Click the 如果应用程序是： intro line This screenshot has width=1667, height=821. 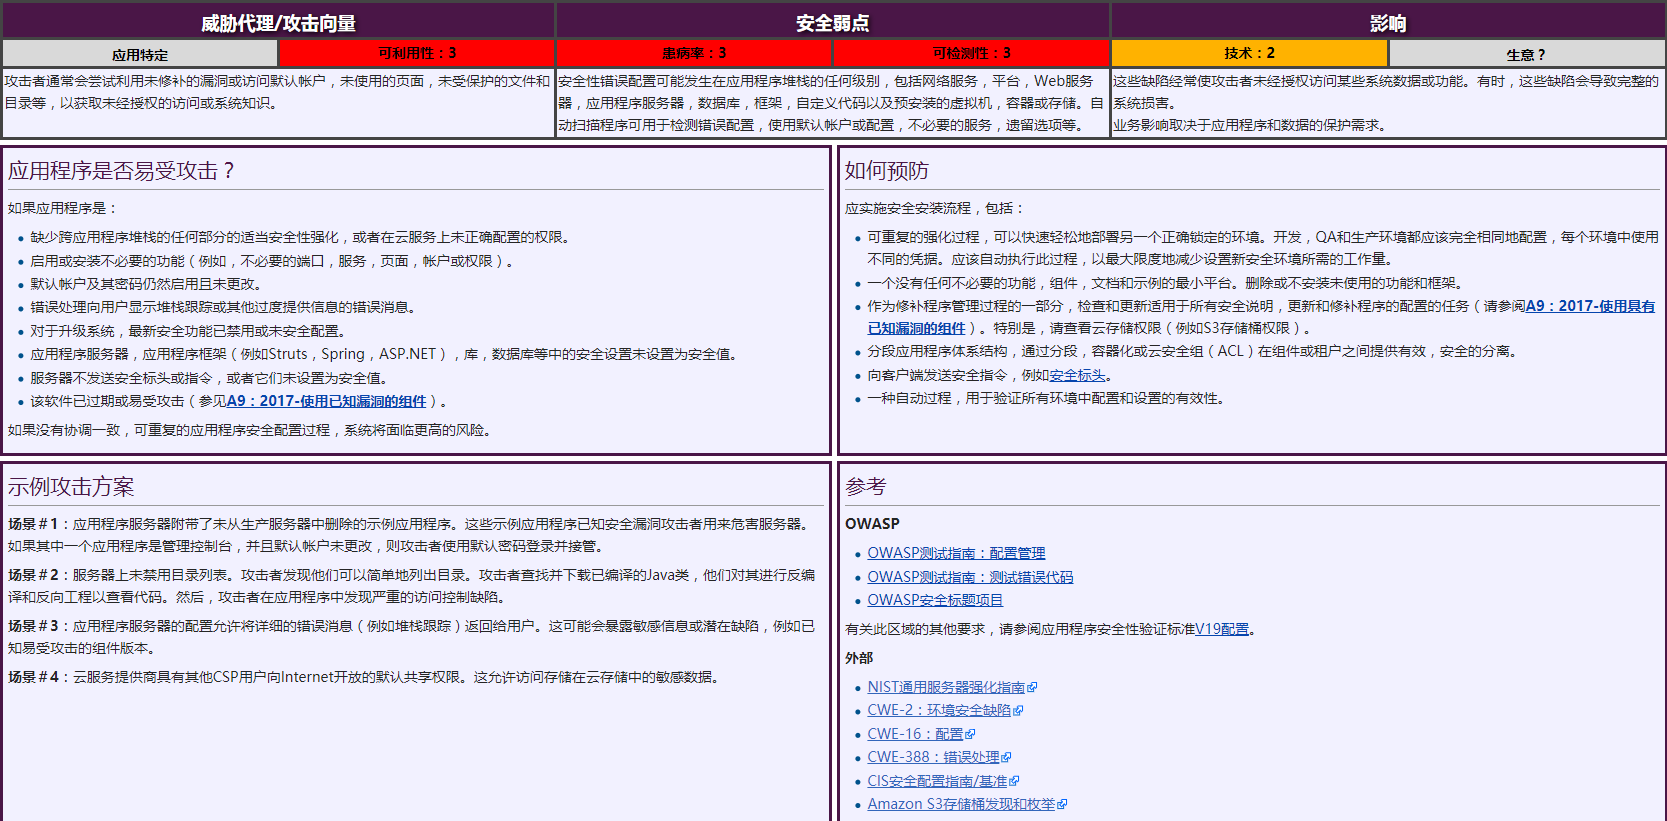click(62, 208)
